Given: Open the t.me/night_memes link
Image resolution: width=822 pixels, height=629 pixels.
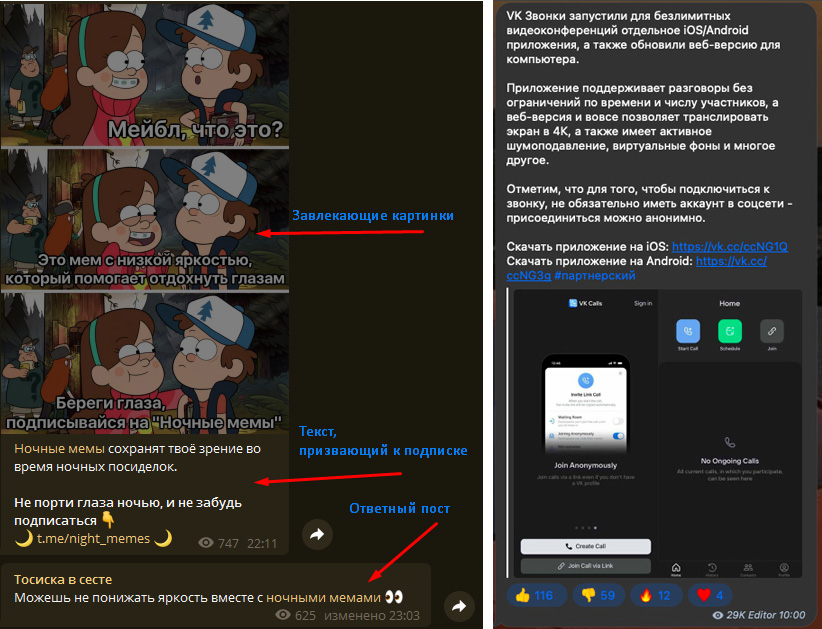Looking at the screenshot, I should (x=93, y=538).
